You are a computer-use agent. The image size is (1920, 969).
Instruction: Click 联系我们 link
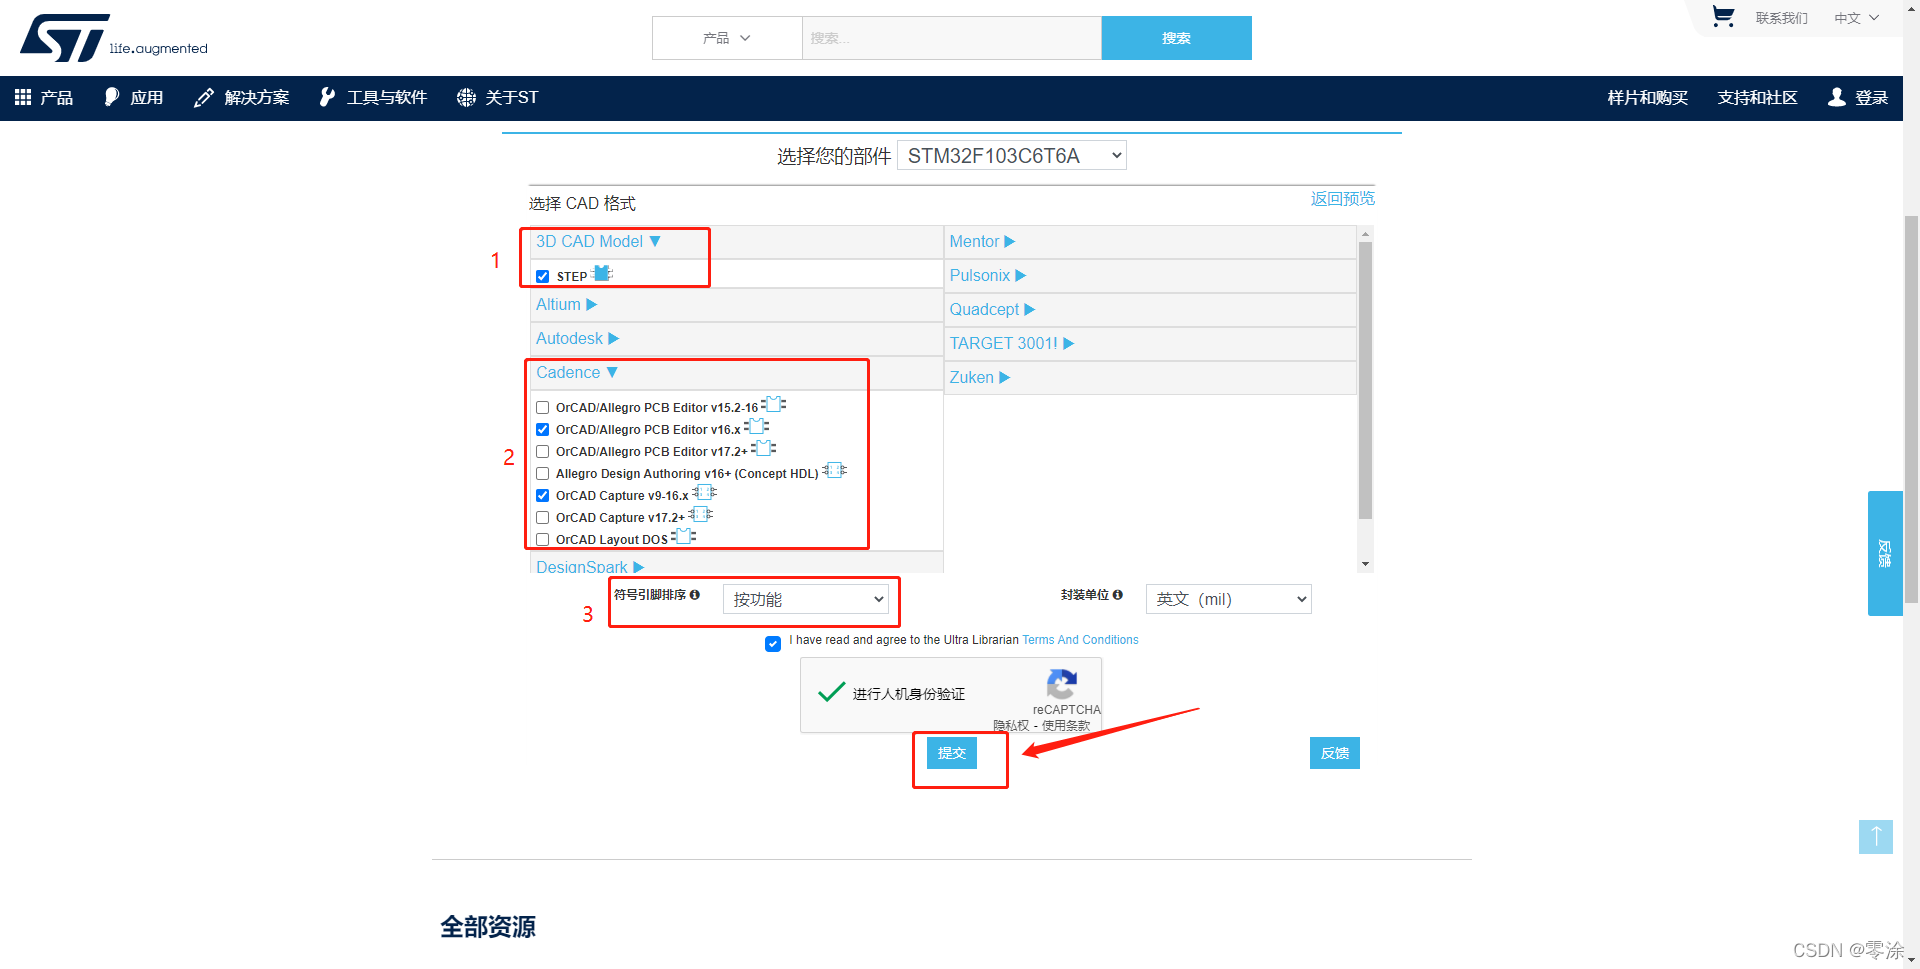pos(1782,18)
